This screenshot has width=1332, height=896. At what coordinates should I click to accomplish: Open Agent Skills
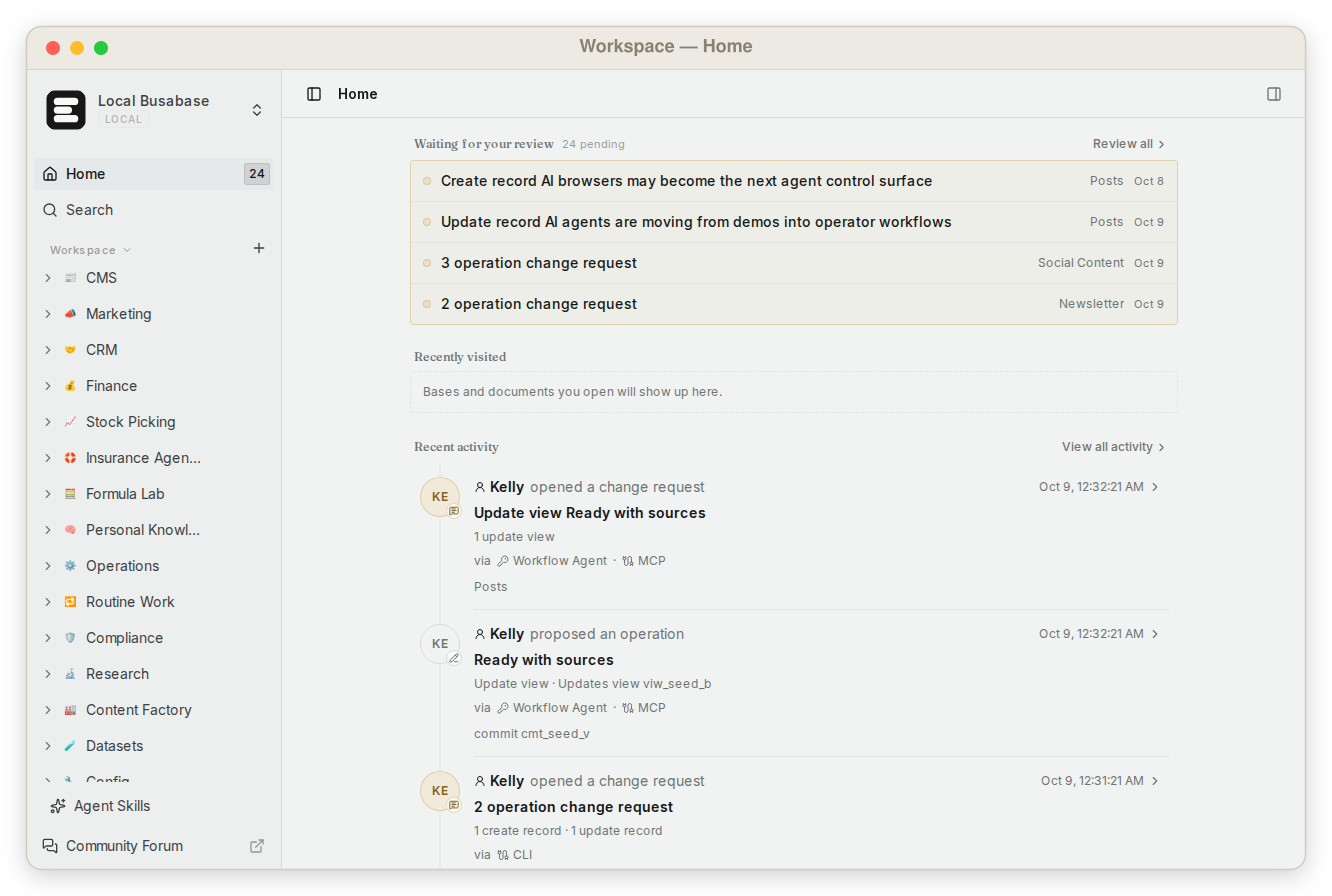tap(152, 806)
